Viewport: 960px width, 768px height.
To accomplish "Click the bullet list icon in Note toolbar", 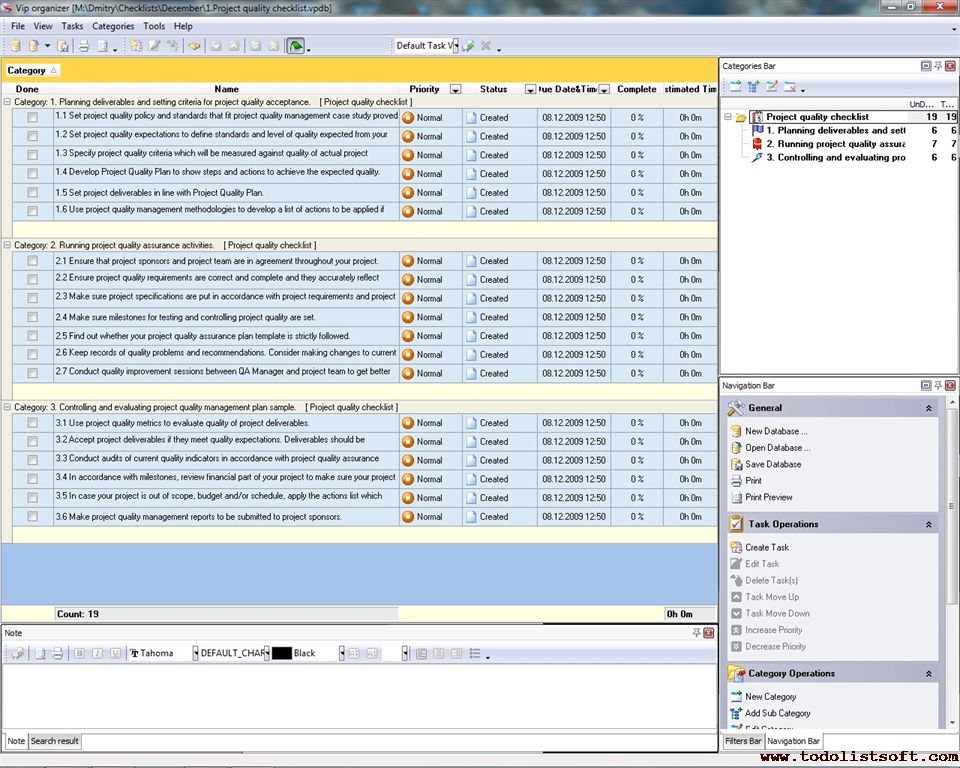I will (x=474, y=653).
